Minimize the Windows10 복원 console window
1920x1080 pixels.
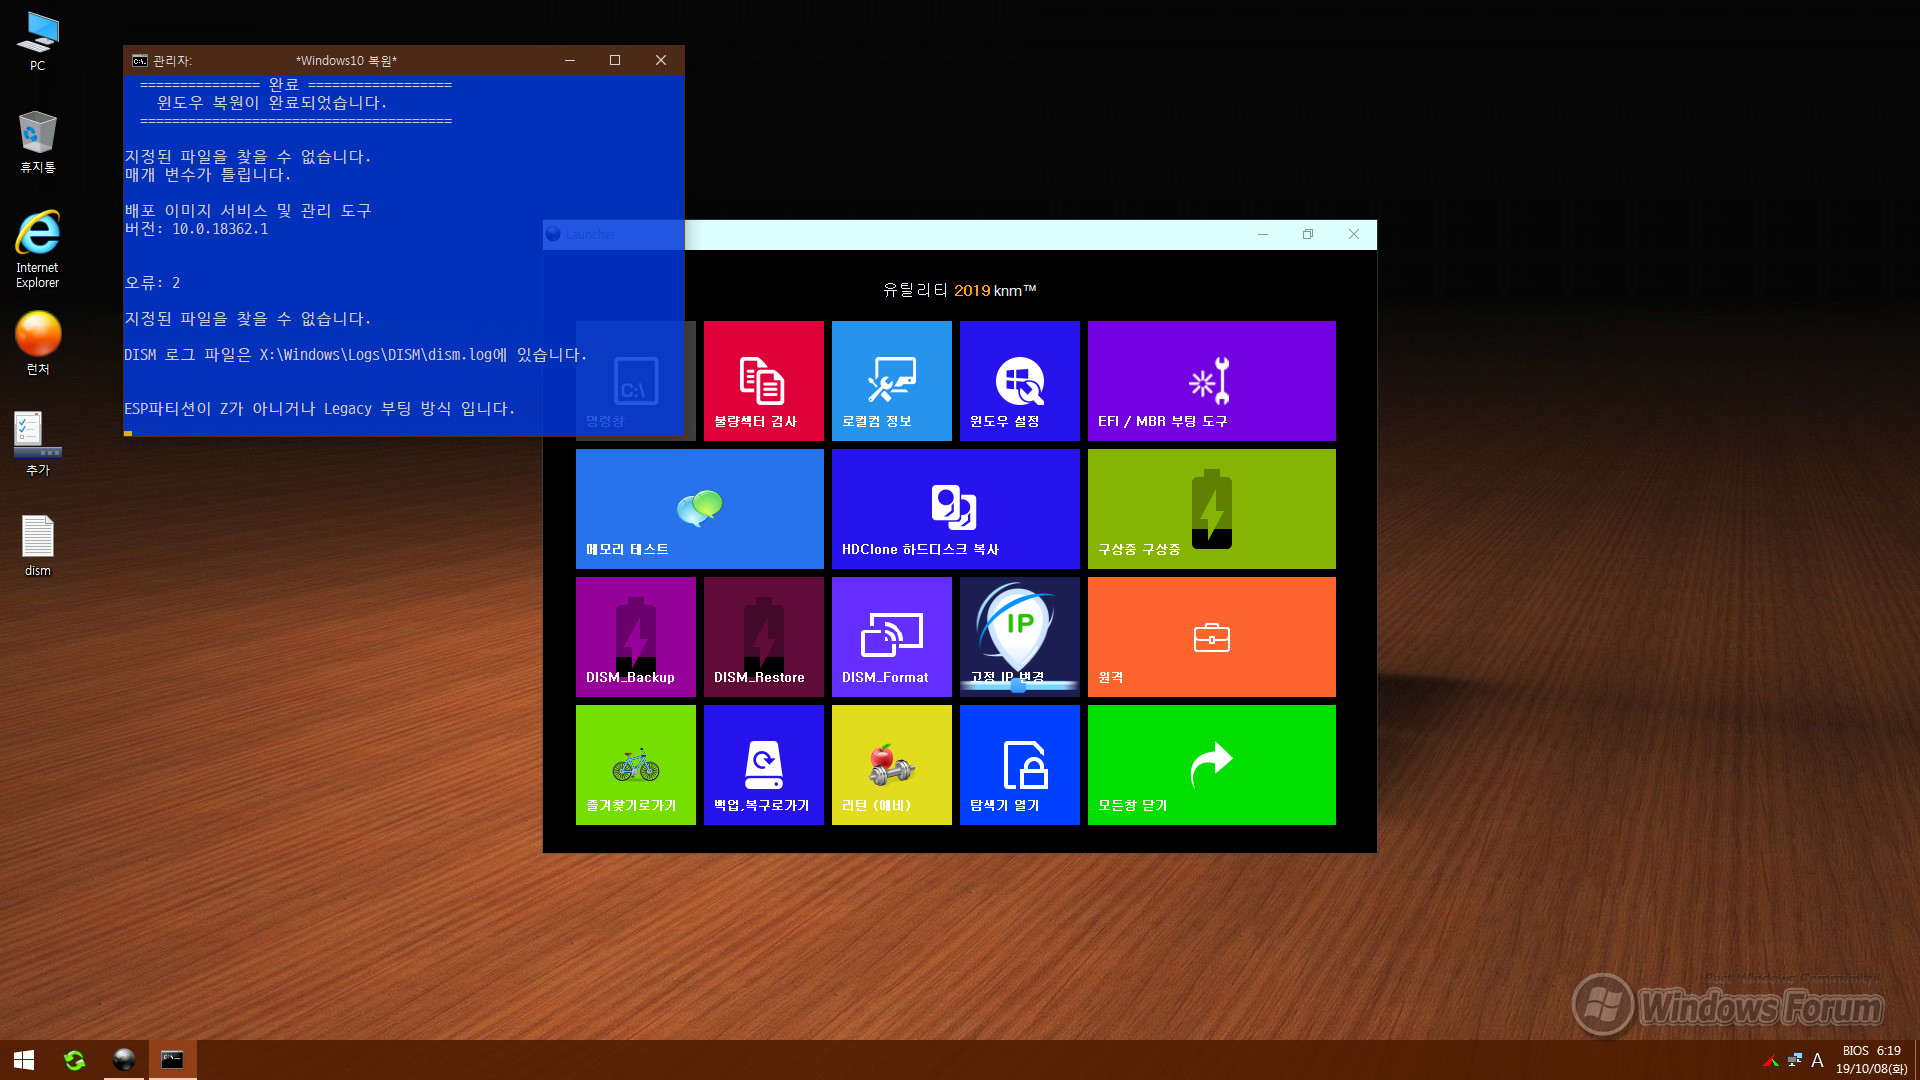coord(570,60)
